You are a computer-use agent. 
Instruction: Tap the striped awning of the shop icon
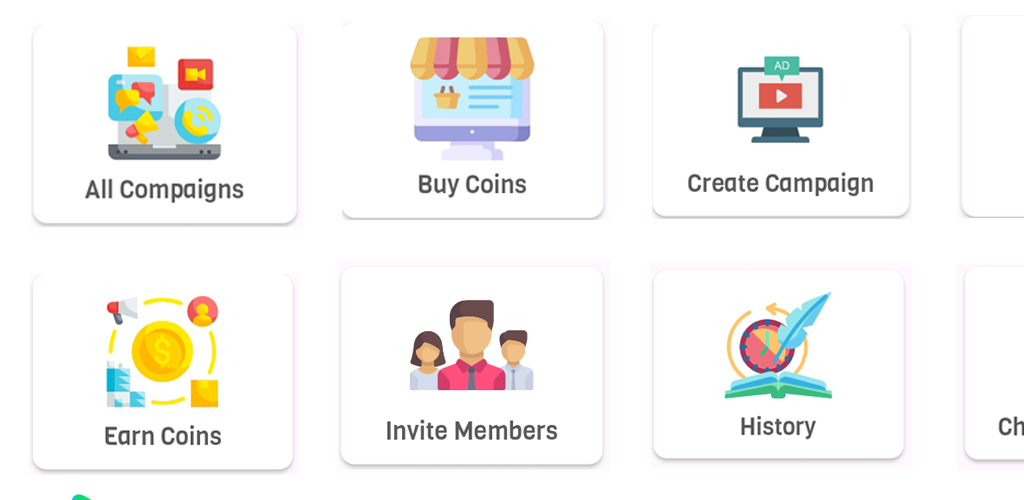[x=472, y=58]
